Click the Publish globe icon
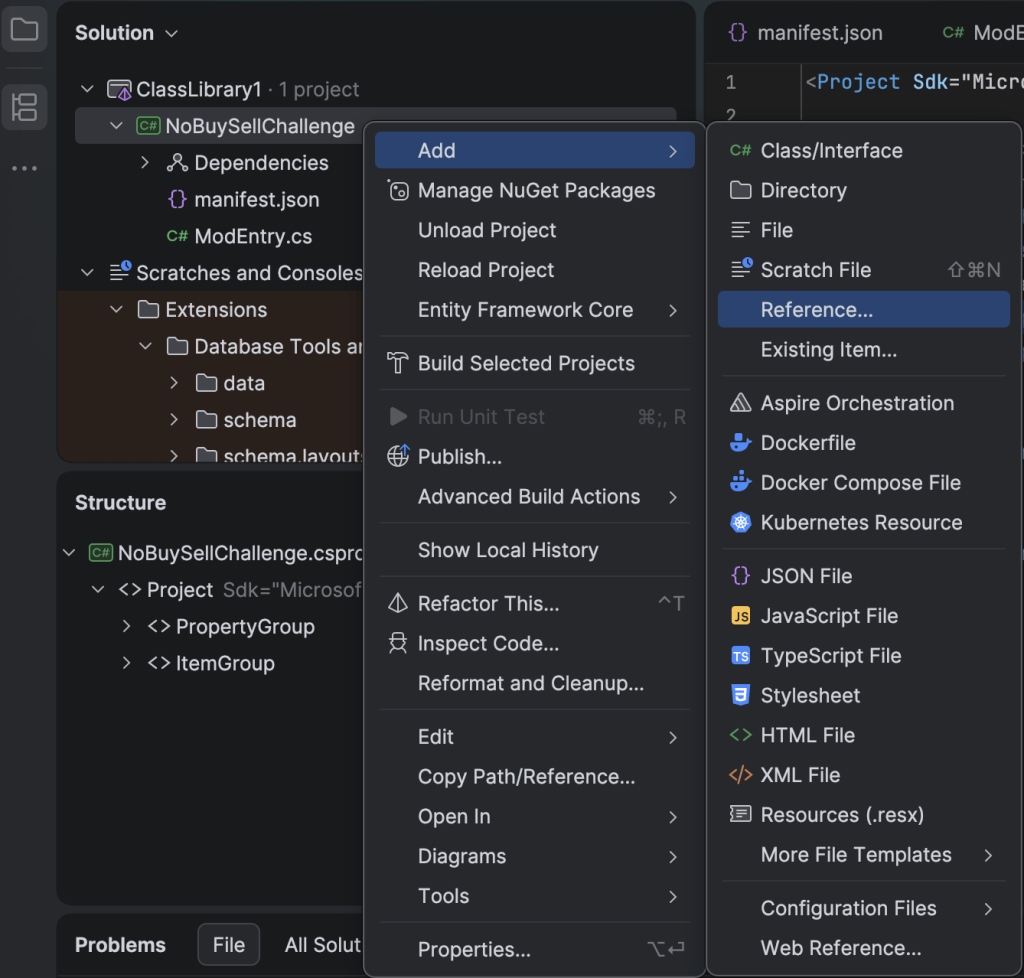 (x=398, y=457)
